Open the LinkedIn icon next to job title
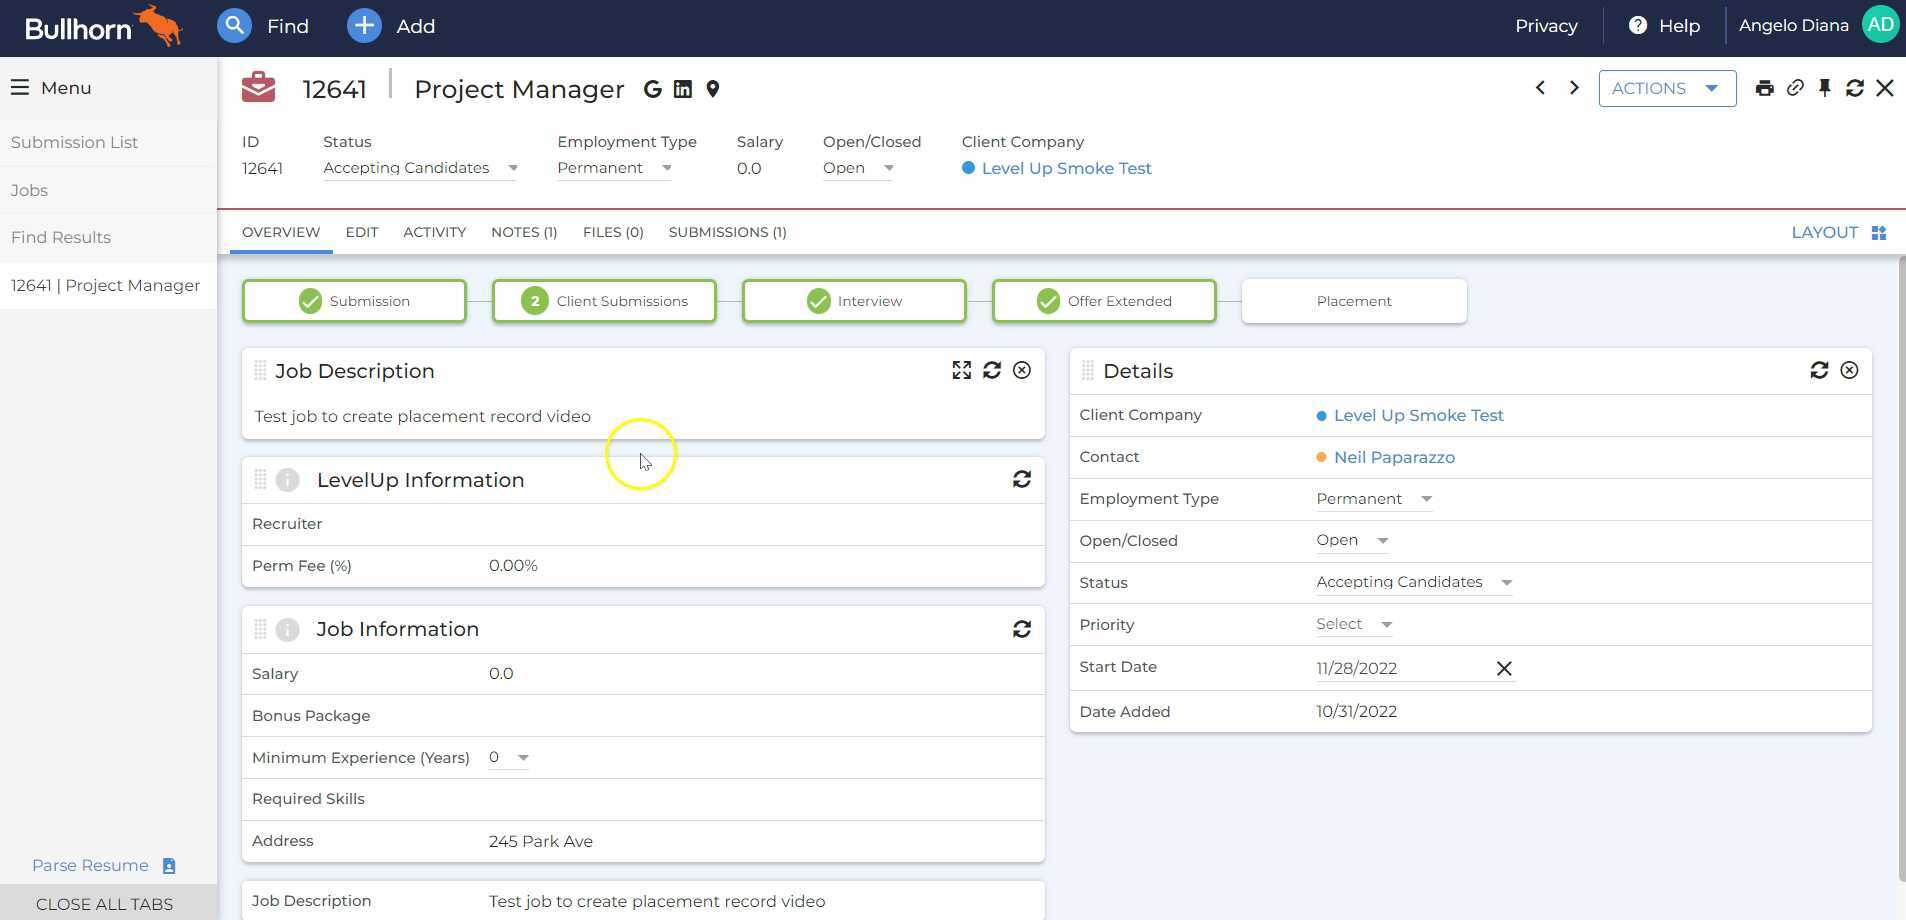Screen dimensions: 1906x920 pos(683,89)
